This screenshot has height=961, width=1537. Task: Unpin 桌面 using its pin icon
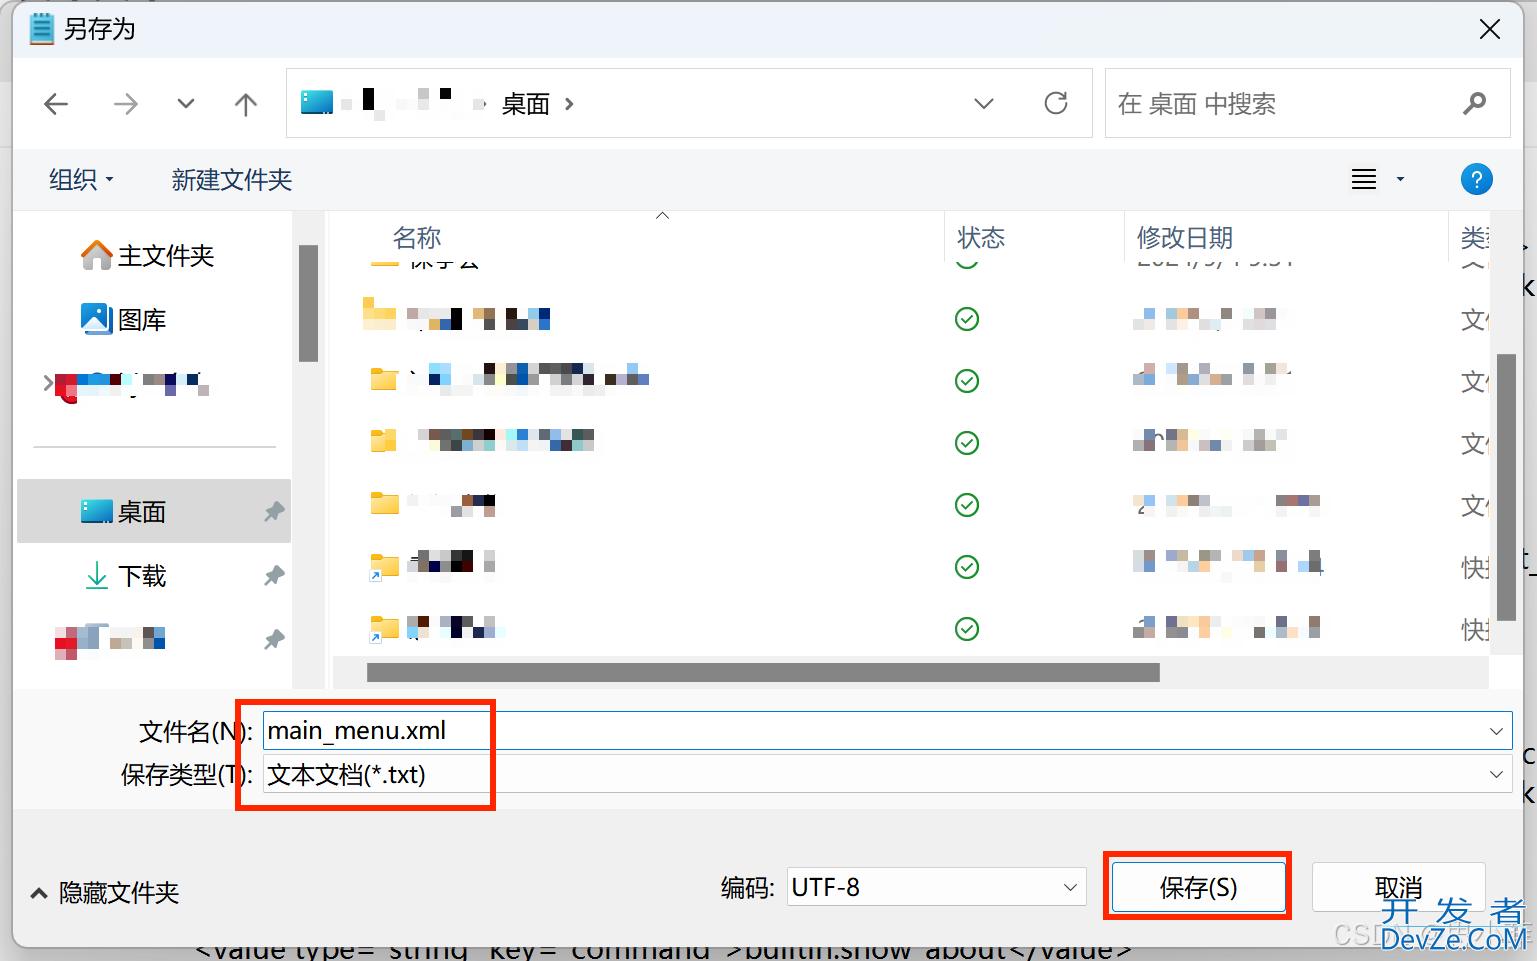[273, 512]
